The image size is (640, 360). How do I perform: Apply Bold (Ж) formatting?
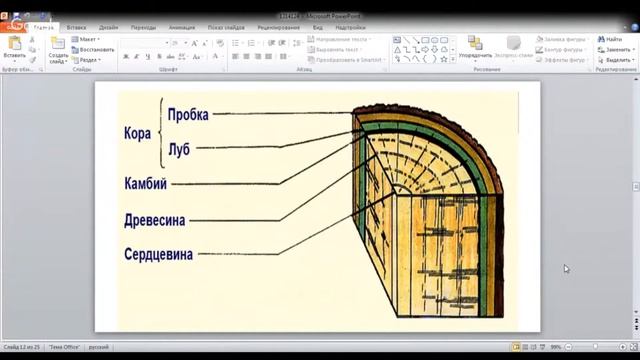126,56
